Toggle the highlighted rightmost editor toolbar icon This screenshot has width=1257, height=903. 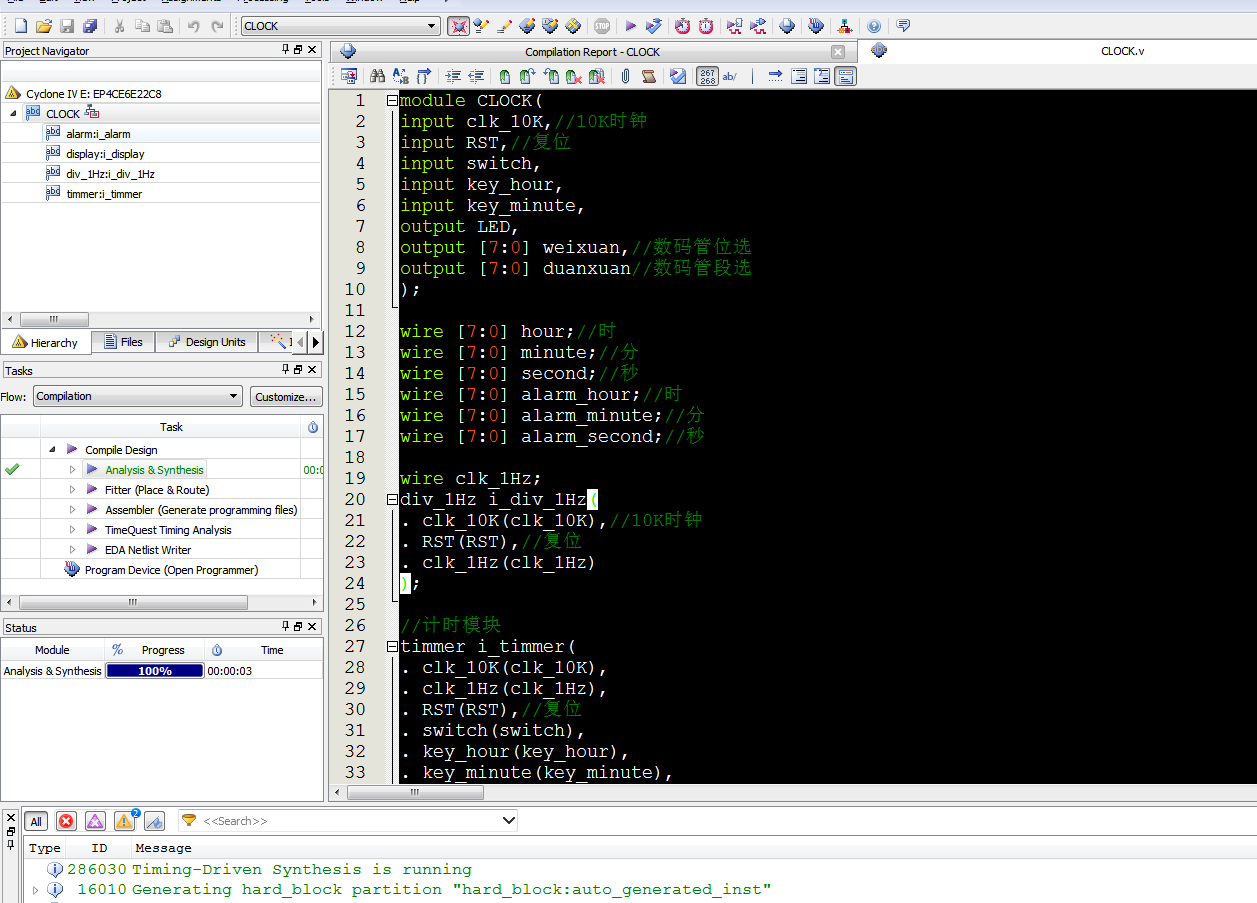pyautogui.click(x=845, y=76)
